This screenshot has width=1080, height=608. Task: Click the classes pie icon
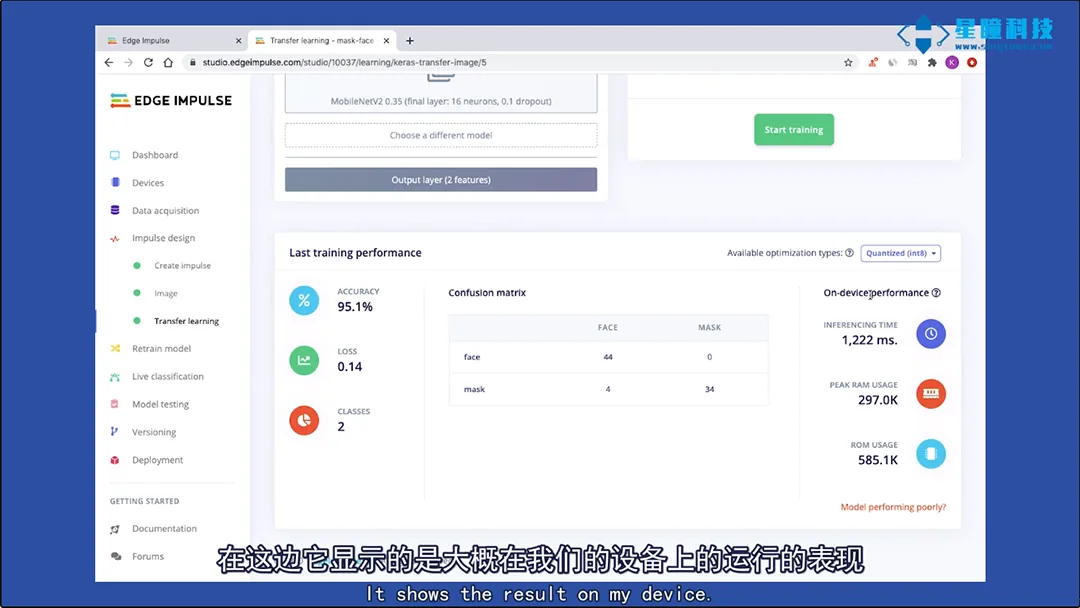tap(304, 420)
